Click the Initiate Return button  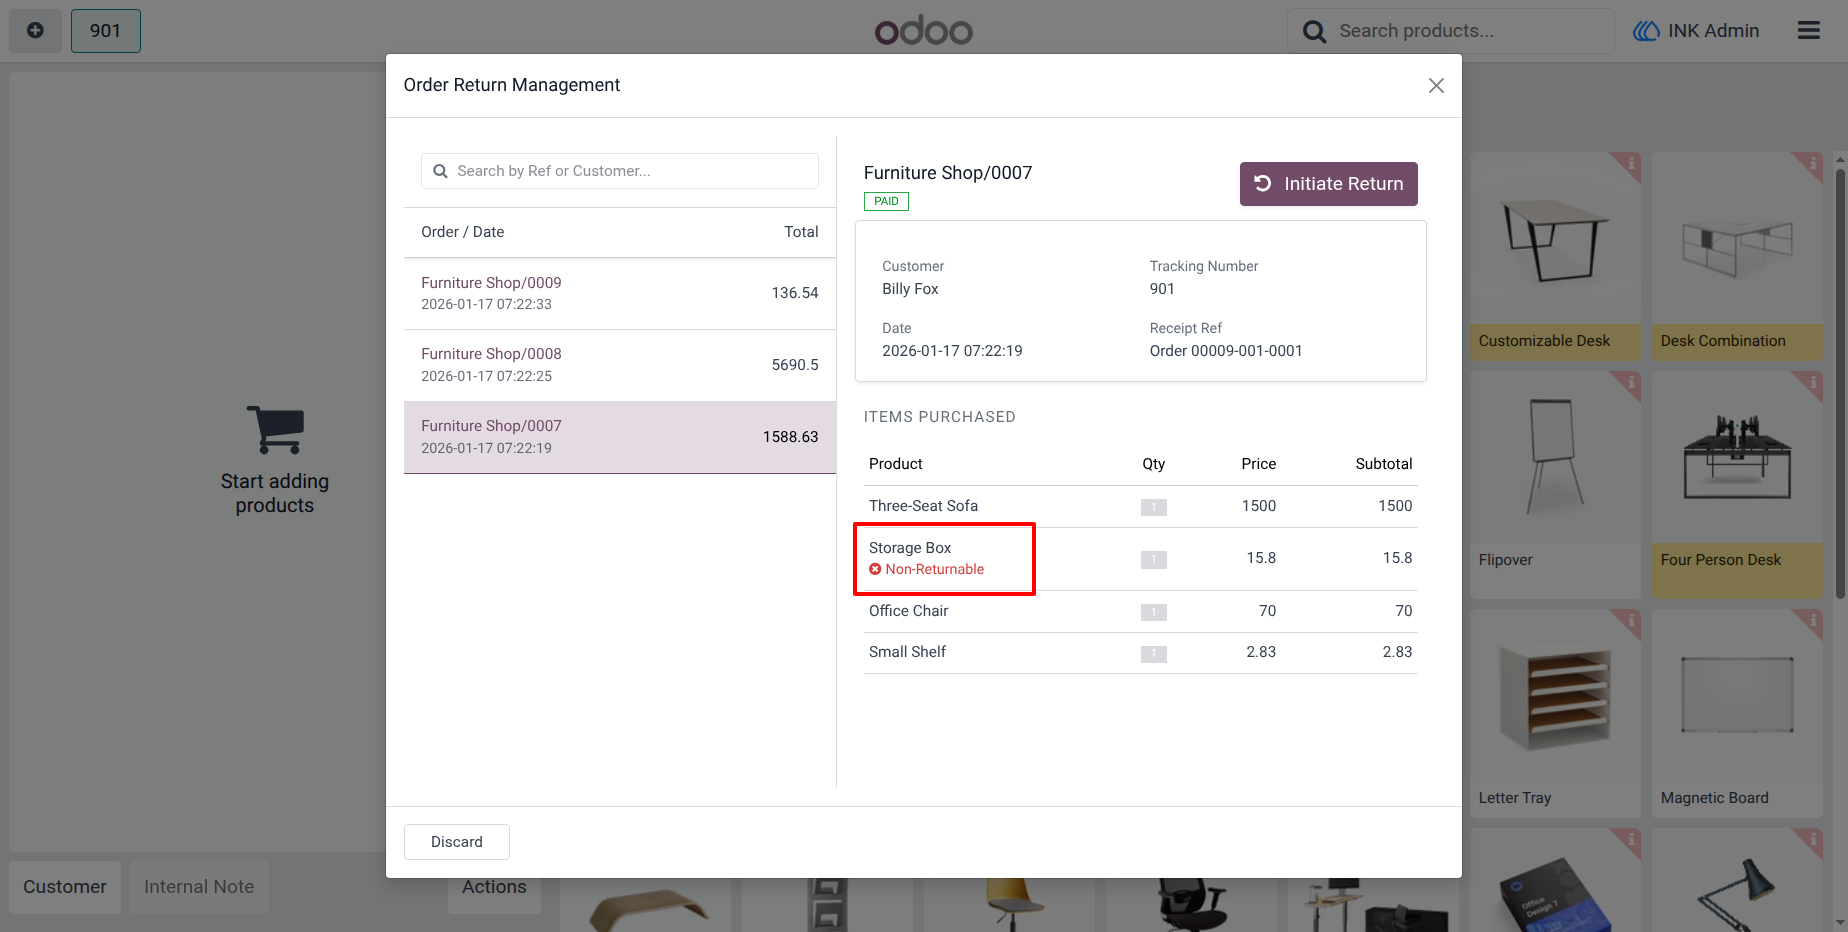point(1328,184)
